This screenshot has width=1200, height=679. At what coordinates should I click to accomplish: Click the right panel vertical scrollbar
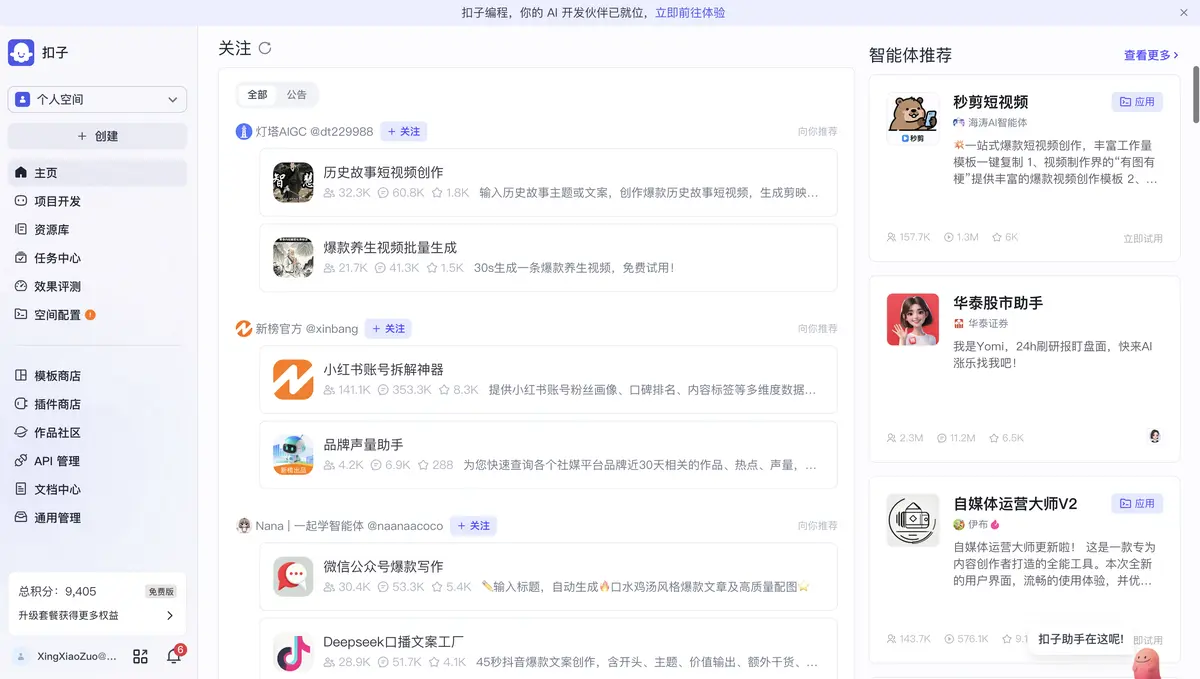tap(1195, 95)
